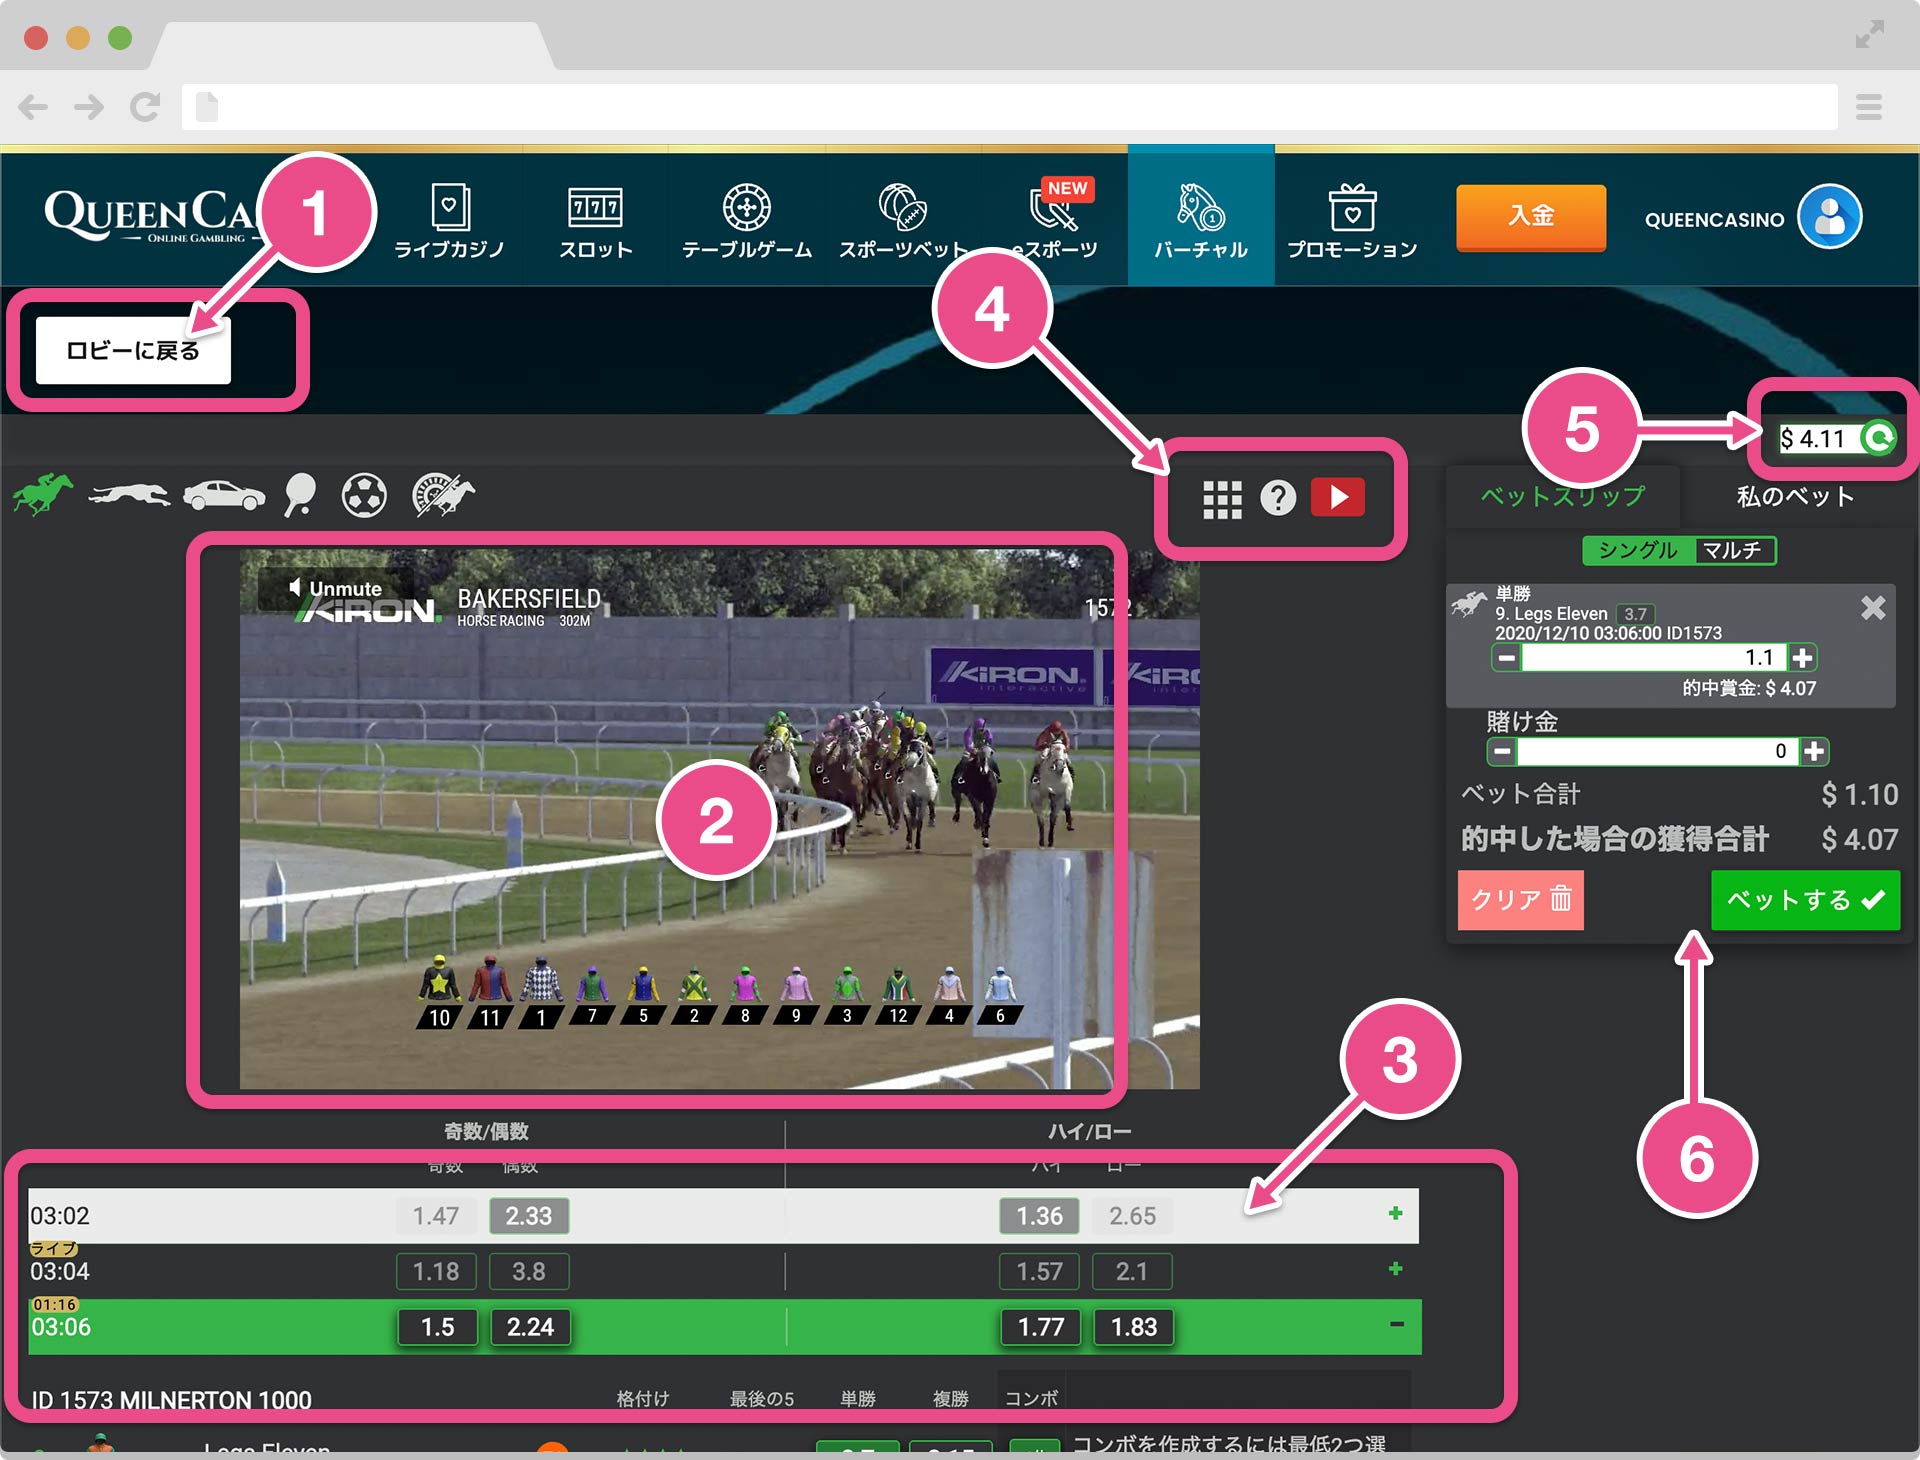Screen dimensions: 1920x1460
Task: Click the 賭け金 input field showing 0
Action: 1657,751
